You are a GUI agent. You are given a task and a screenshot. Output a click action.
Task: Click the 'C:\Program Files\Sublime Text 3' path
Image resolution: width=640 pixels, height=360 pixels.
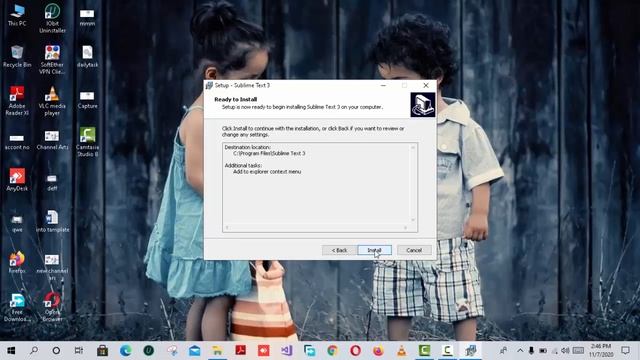[269, 153]
